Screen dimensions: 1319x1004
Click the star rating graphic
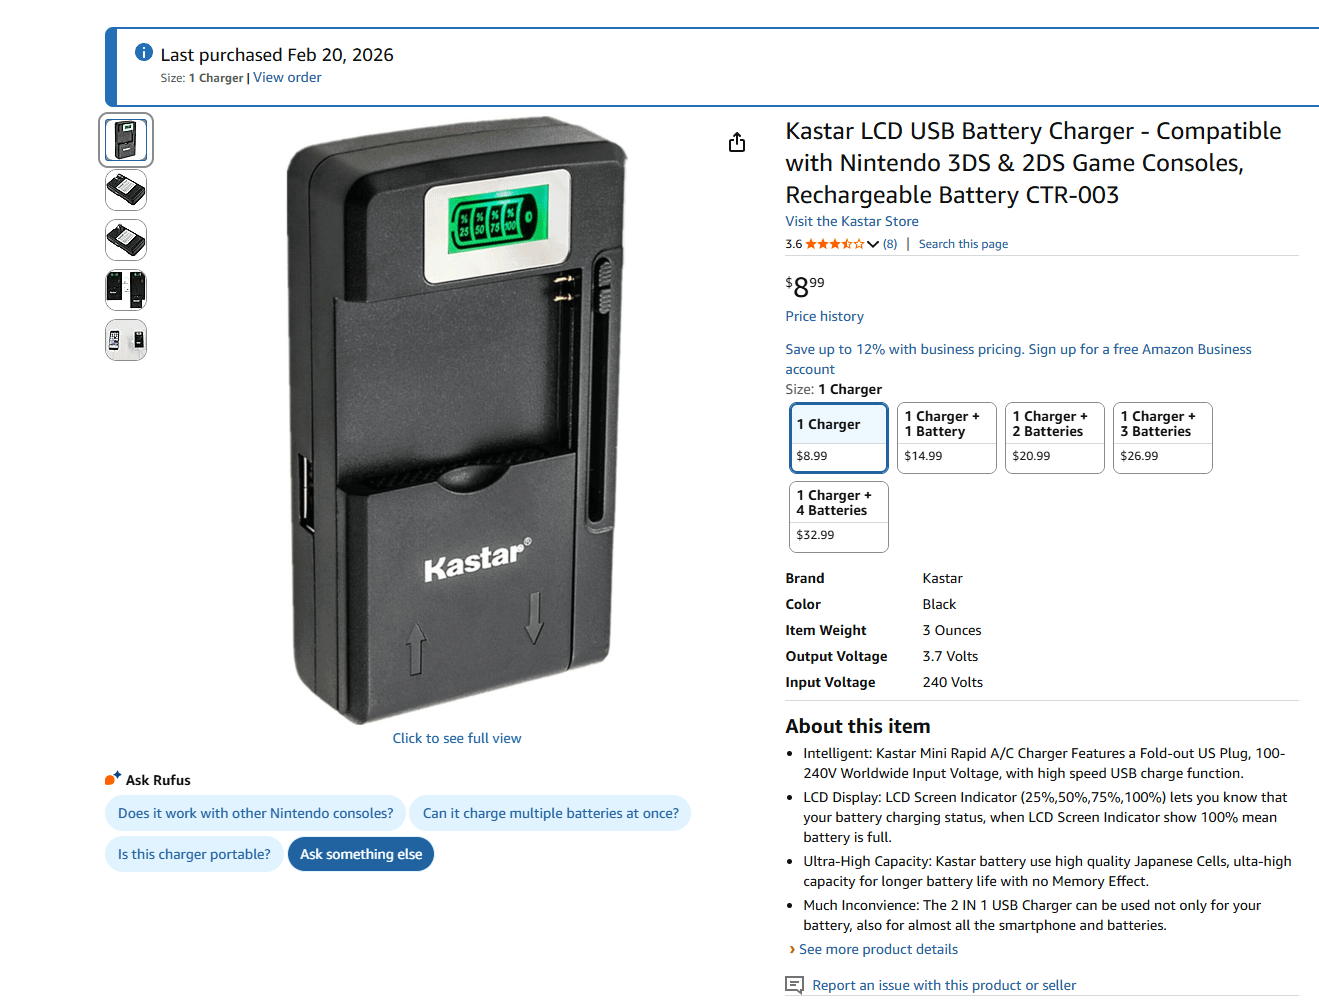point(835,244)
